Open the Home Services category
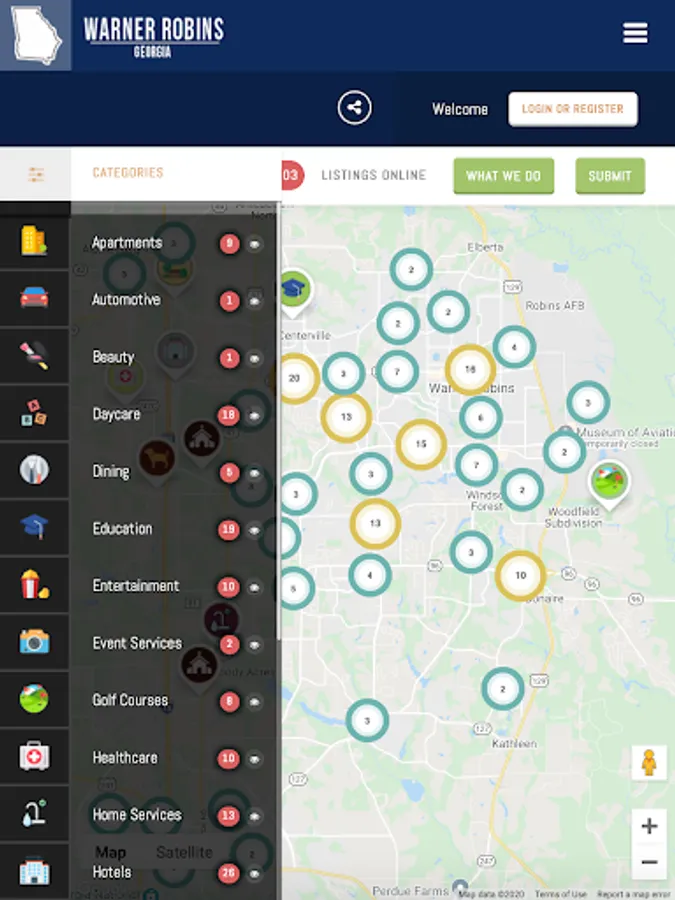 pos(137,814)
